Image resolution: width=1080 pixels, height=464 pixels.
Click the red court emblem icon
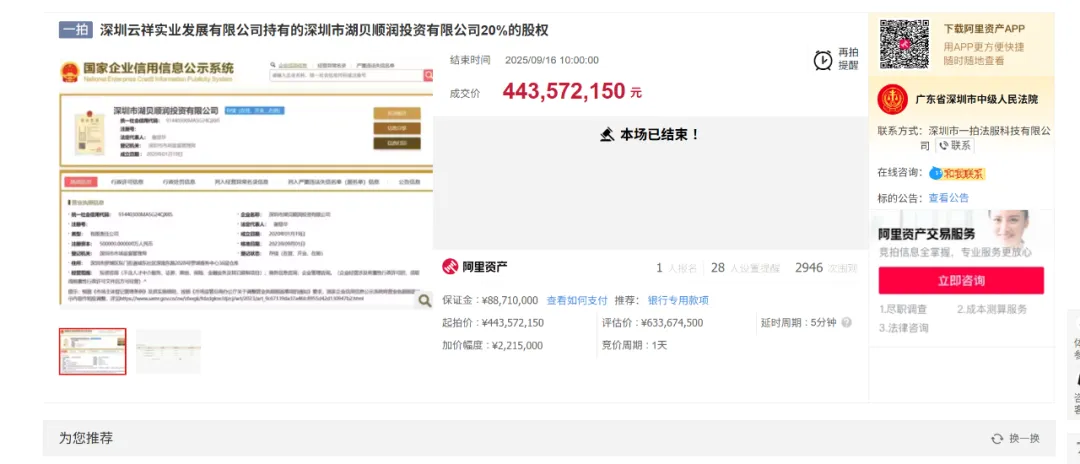892,100
